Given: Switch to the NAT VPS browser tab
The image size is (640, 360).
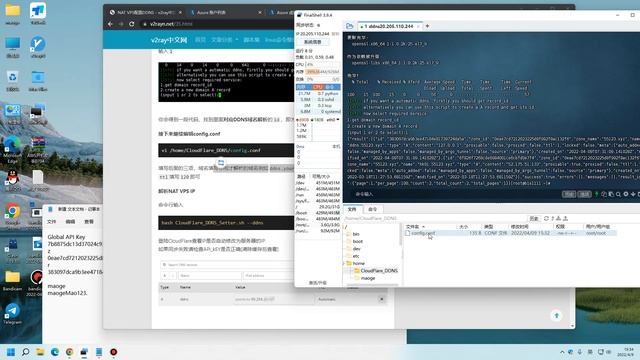Looking at the screenshot, I should point(145,13).
